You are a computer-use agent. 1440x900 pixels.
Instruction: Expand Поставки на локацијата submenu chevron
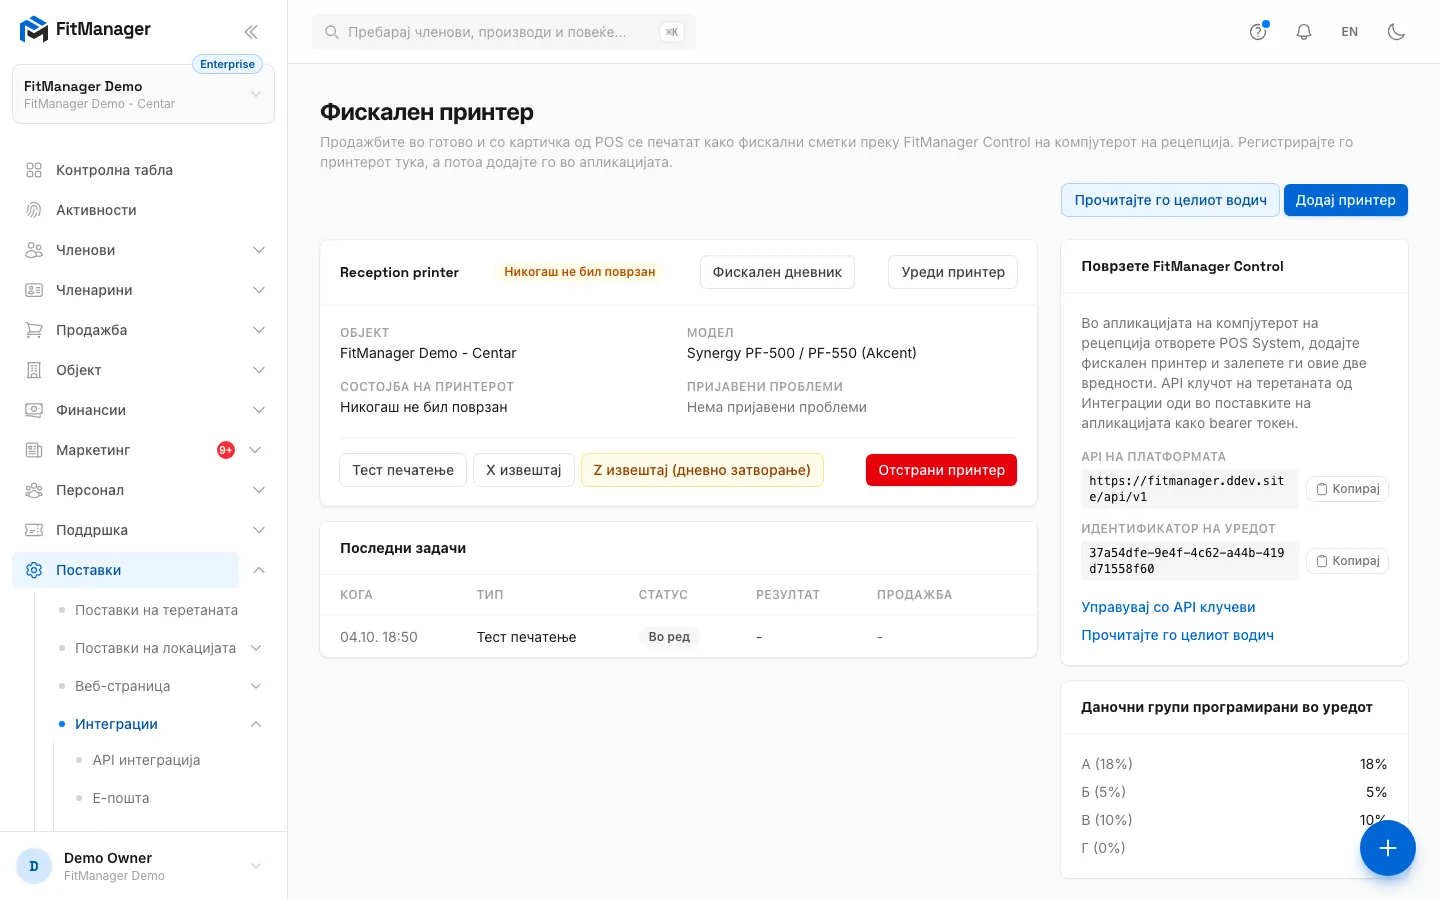pyautogui.click(x=256, y=648)
